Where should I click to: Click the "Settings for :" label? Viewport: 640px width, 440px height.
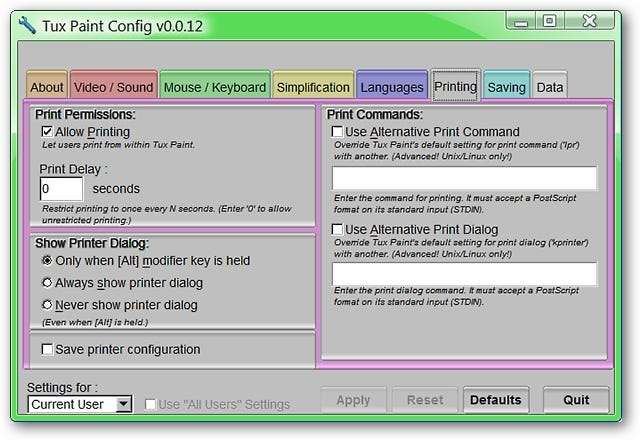(x=62, y=387)
